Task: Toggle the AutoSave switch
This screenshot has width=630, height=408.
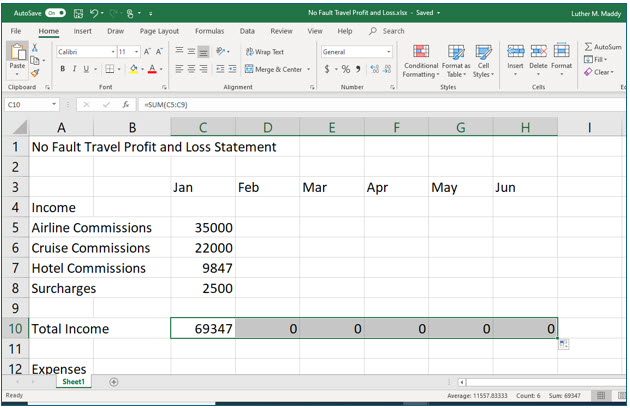Action: (x=55, y=13)
